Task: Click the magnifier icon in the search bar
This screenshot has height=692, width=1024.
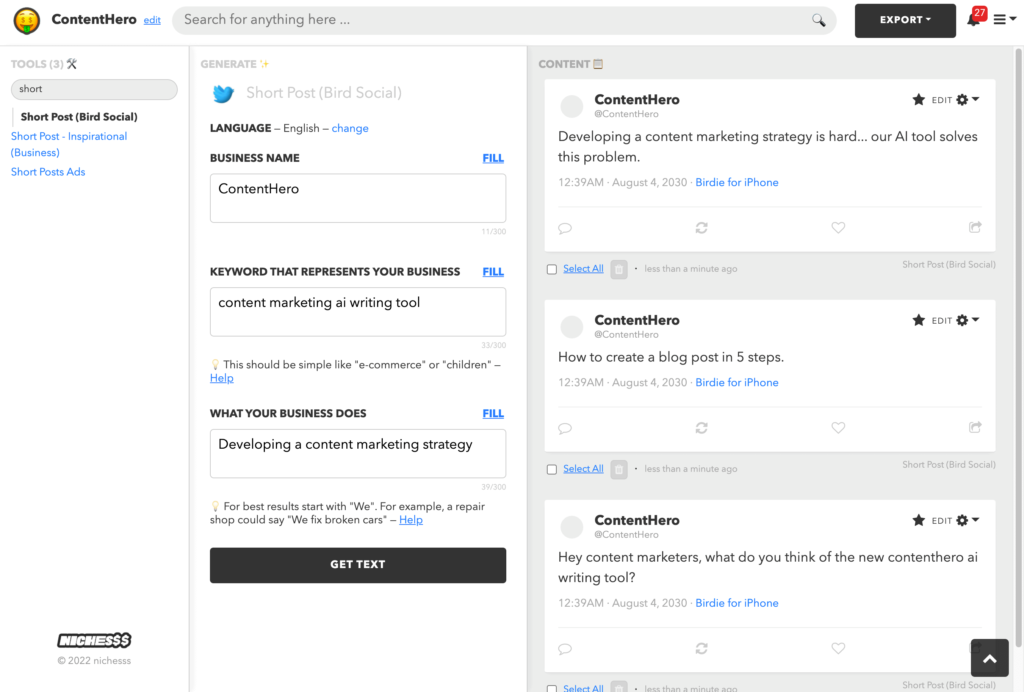Action: (x=818, y=20)
